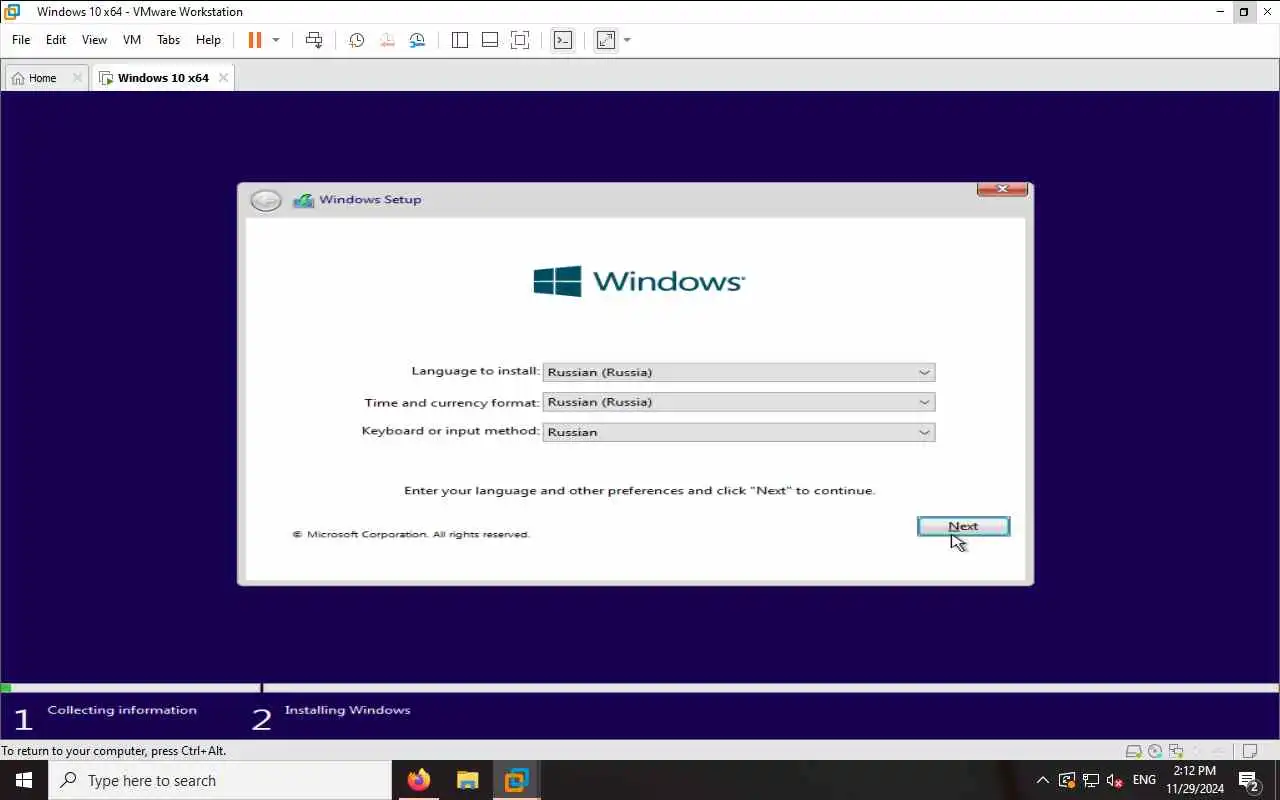The image size is (1280, 800).
Task: Click the taskbar search box
Action: [220, 780]
